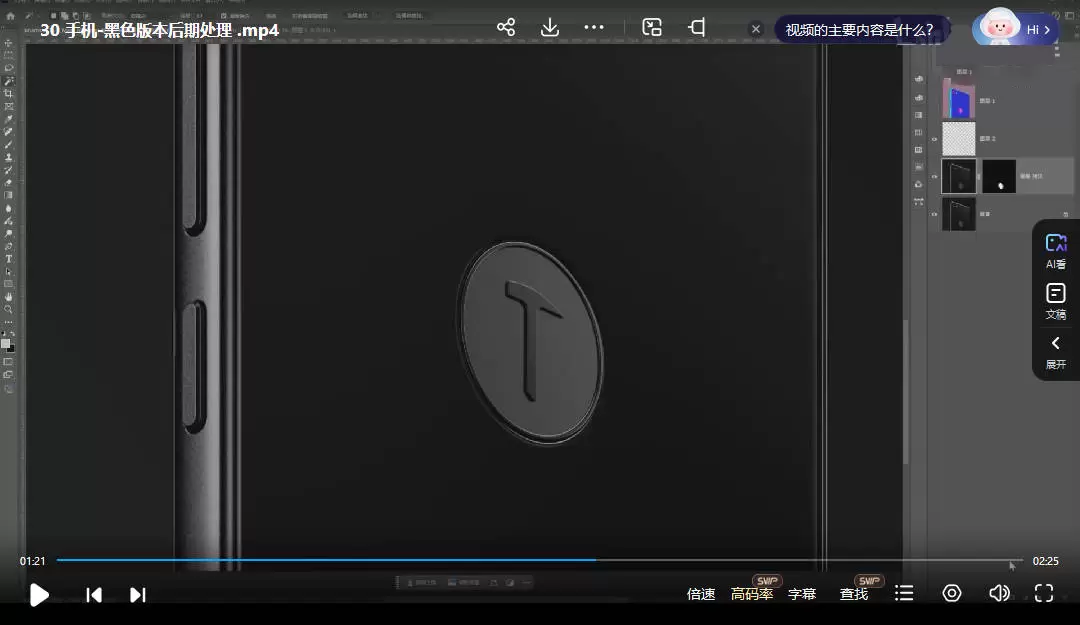Open the AI看 assistant panel

(1056, 251)
